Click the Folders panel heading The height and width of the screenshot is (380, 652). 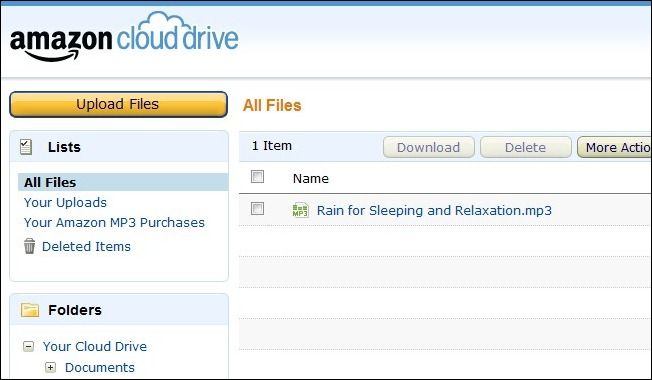pos(75,310)
